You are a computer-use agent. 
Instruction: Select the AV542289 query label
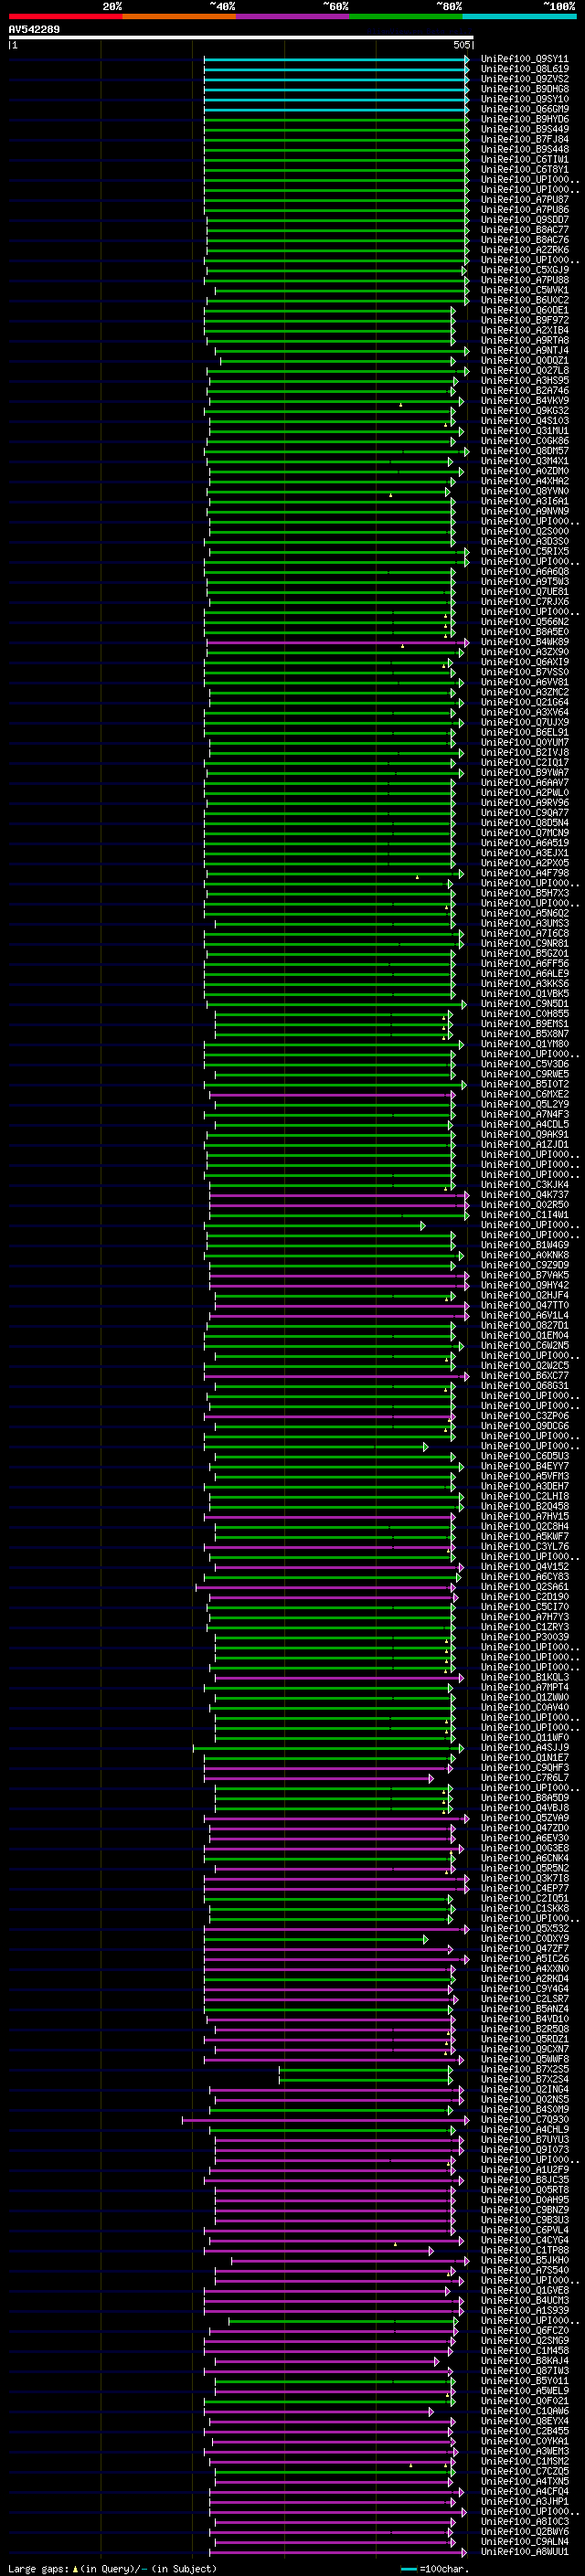tap(34, 30)
